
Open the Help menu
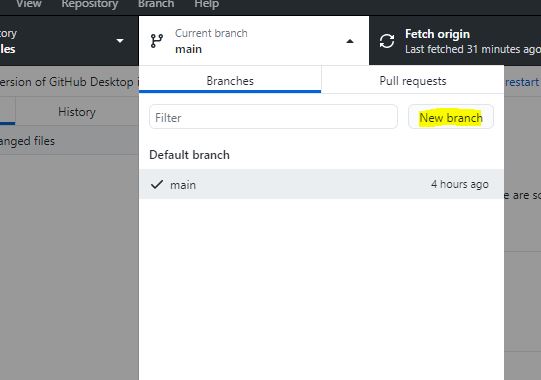tap(206, 4)
